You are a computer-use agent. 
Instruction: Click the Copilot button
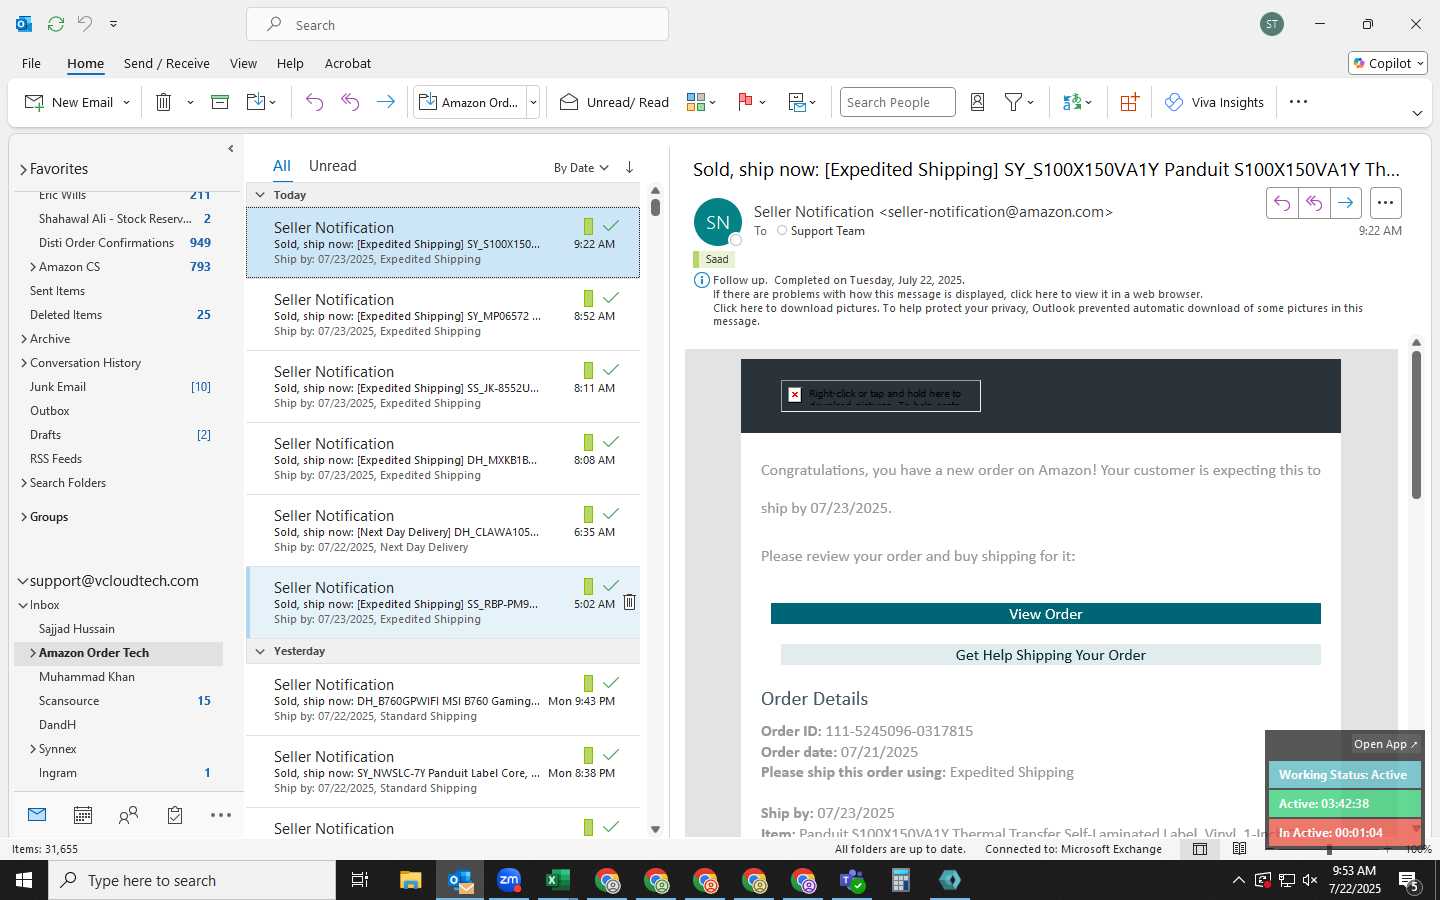[x=1388, y=63]
